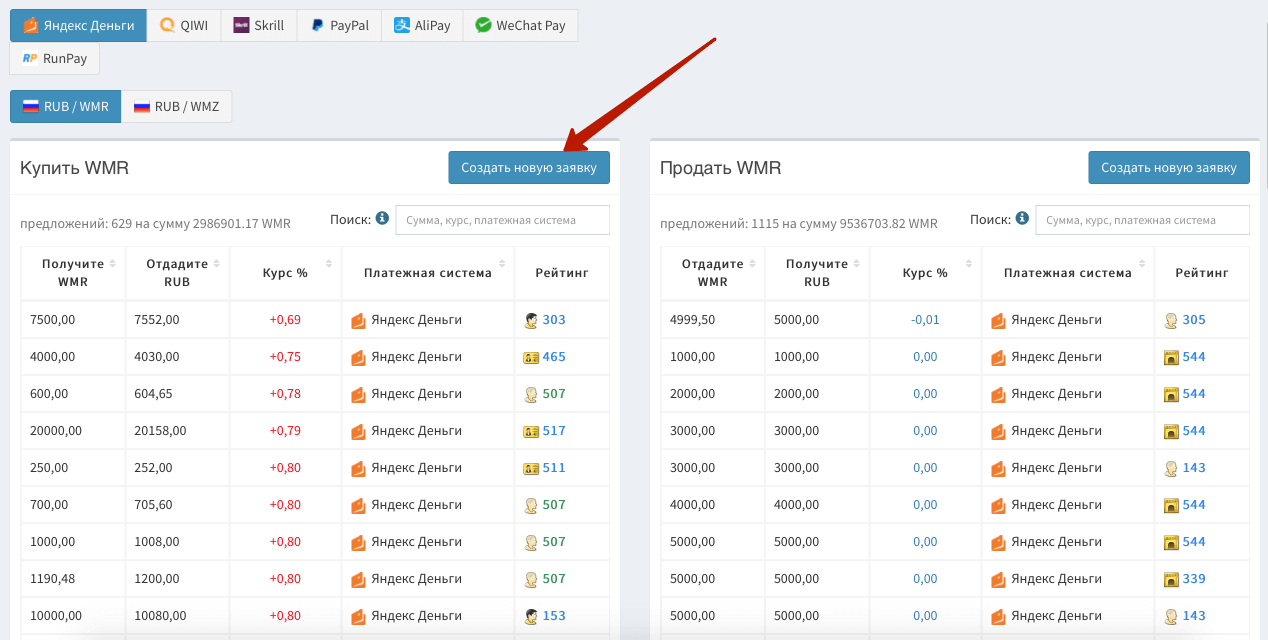Image resolution: width=1268 pixels, height=640 pixels.
Task: Click passport icon next to rating 305
Action: tap(1171, 321)
